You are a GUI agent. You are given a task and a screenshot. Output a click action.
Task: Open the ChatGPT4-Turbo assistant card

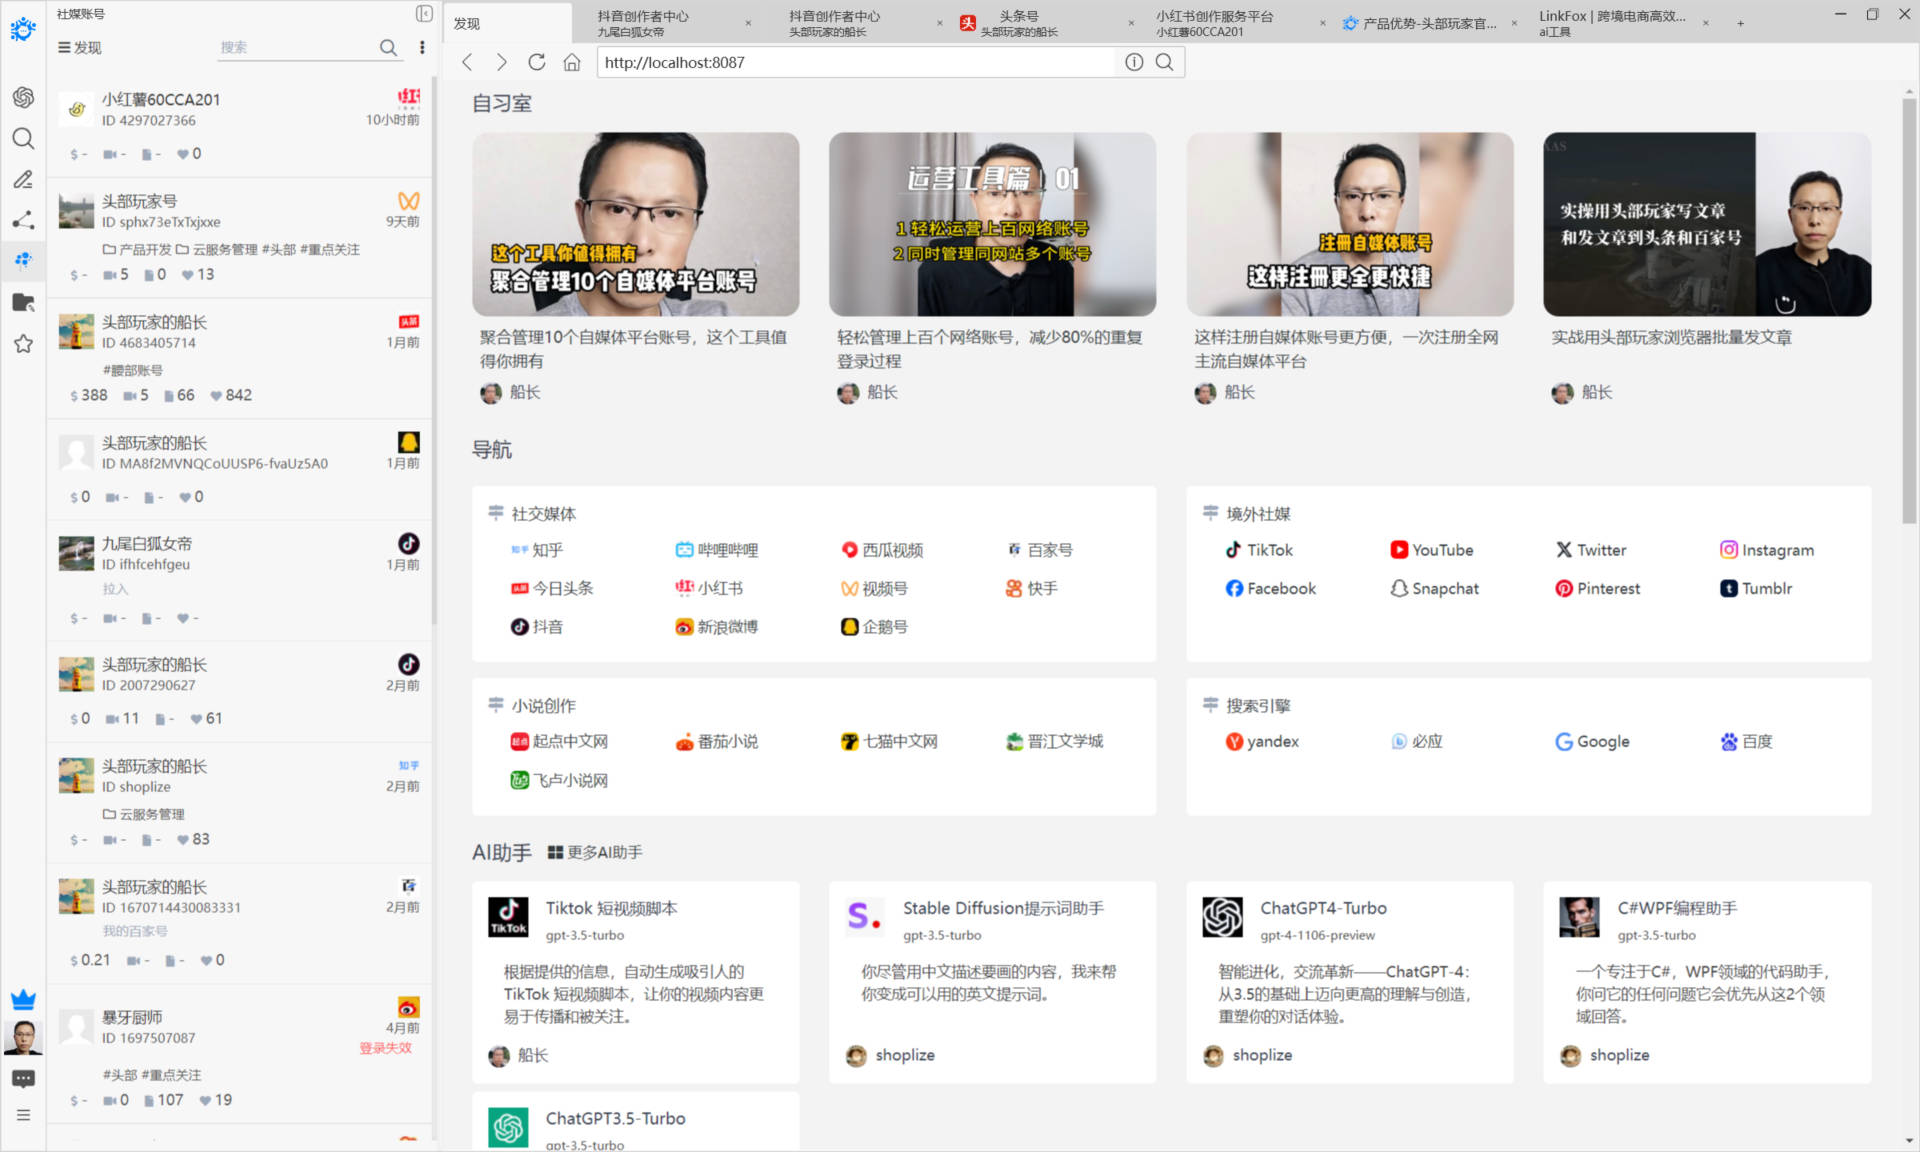point(1350,982)
